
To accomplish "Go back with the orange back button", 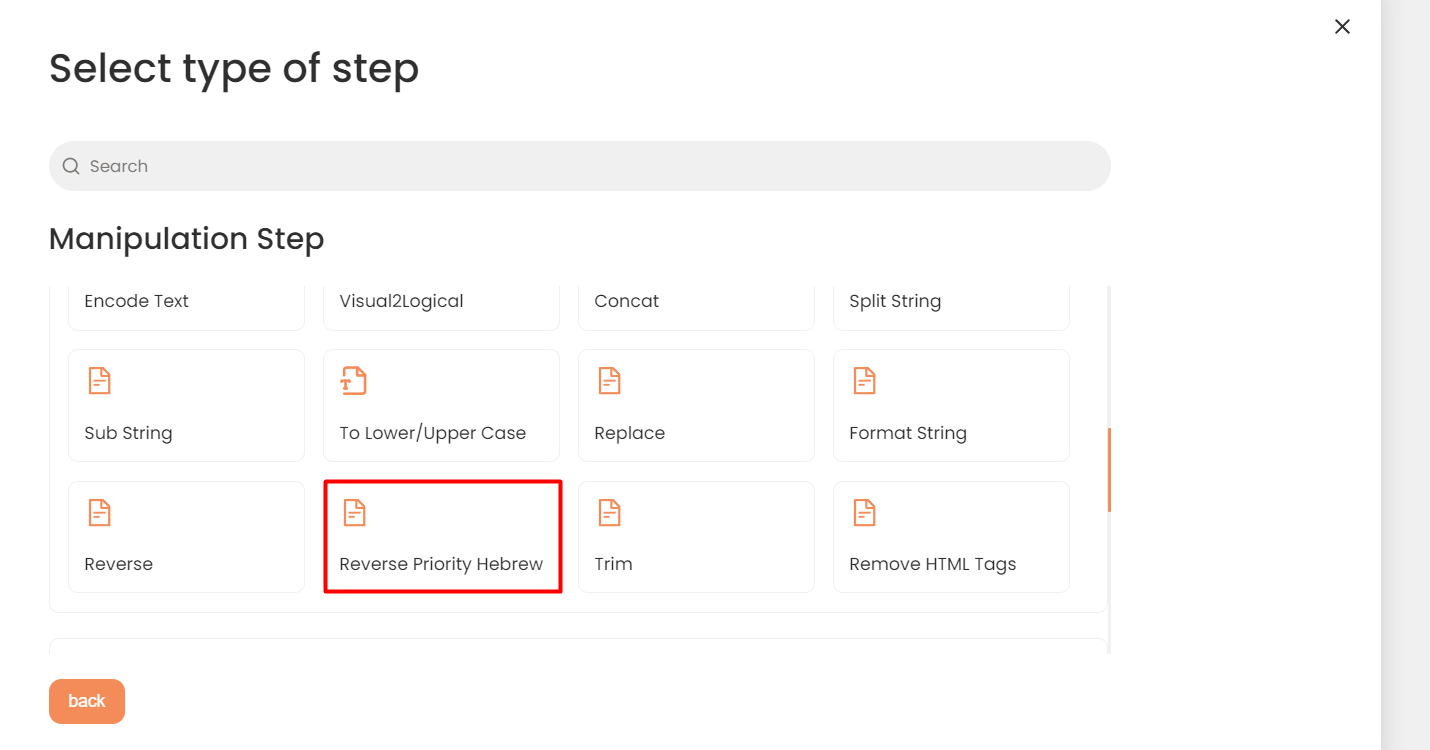I will coord(87,701).
